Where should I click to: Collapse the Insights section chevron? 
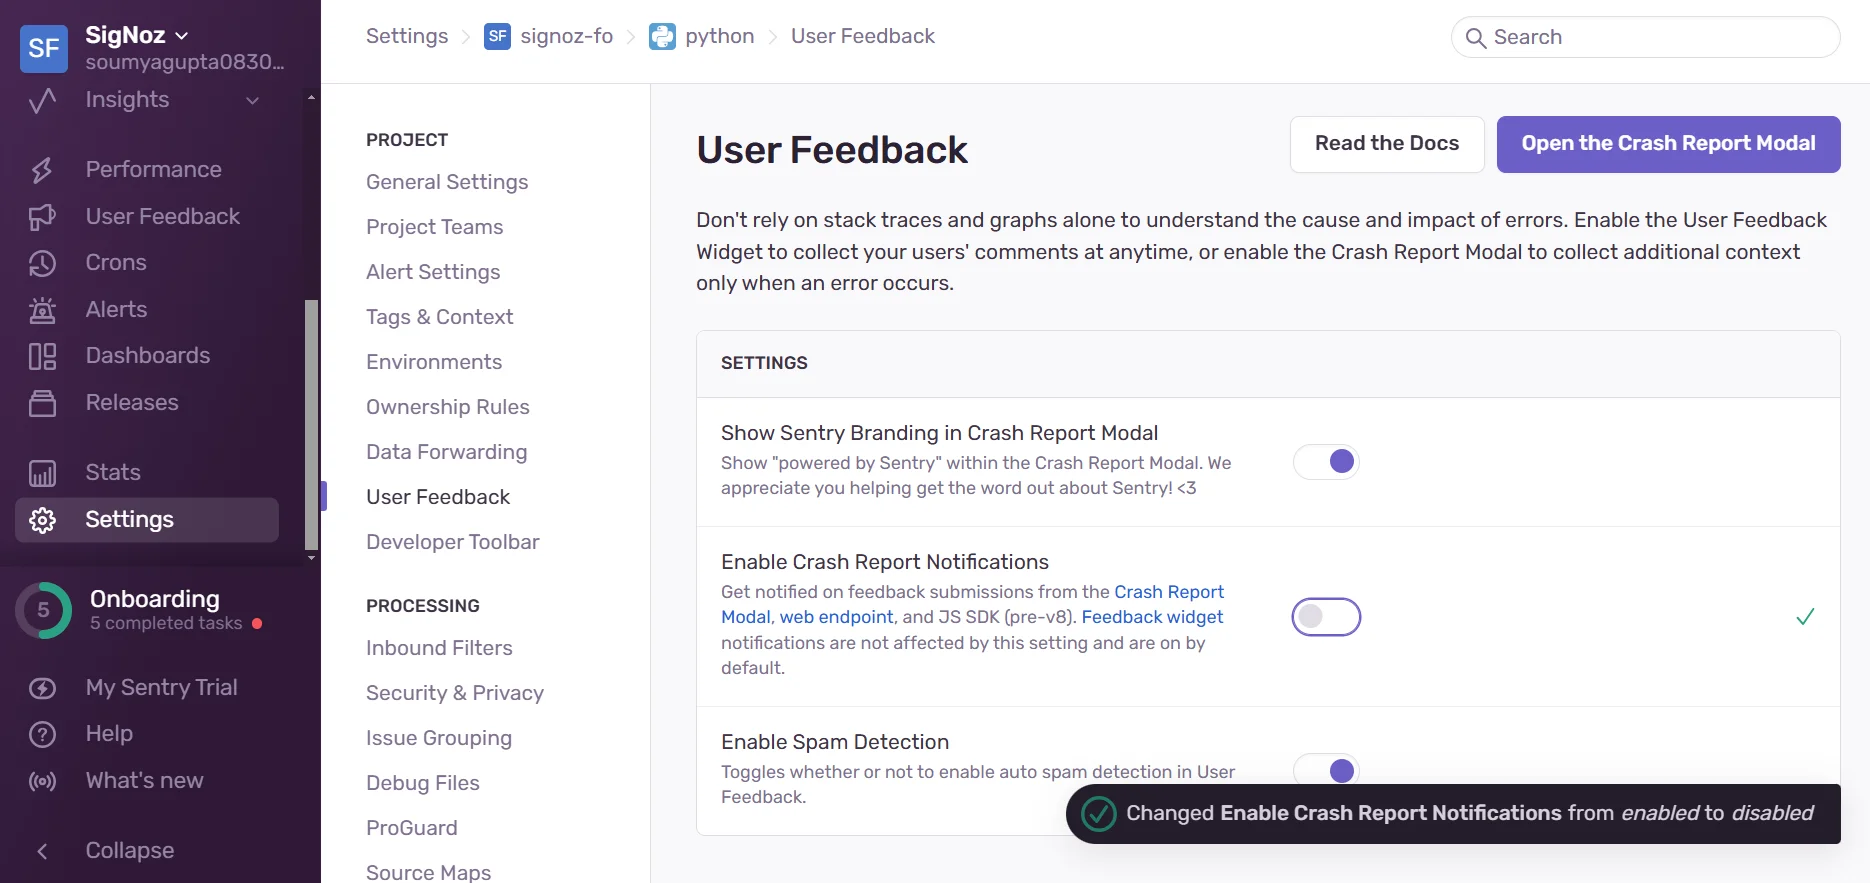click(252, 100)
